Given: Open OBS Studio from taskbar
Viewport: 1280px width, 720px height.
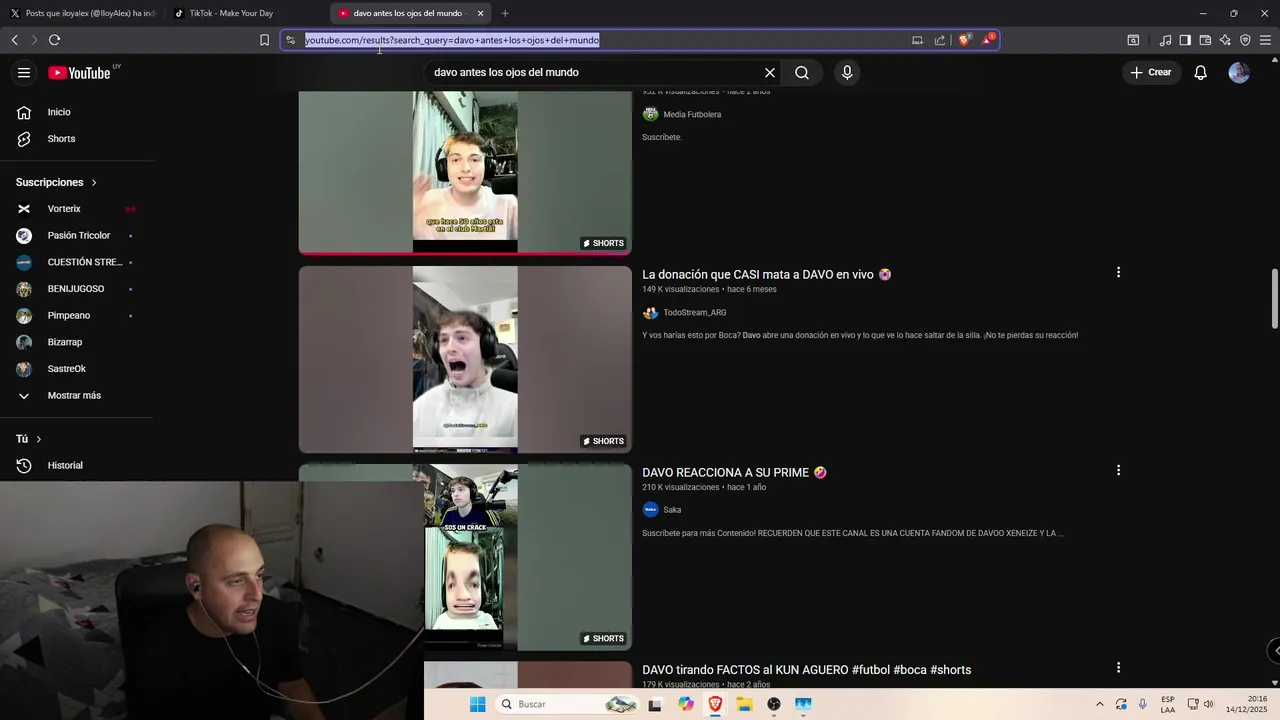Looking at the screenshot, I should coord(774,704).
